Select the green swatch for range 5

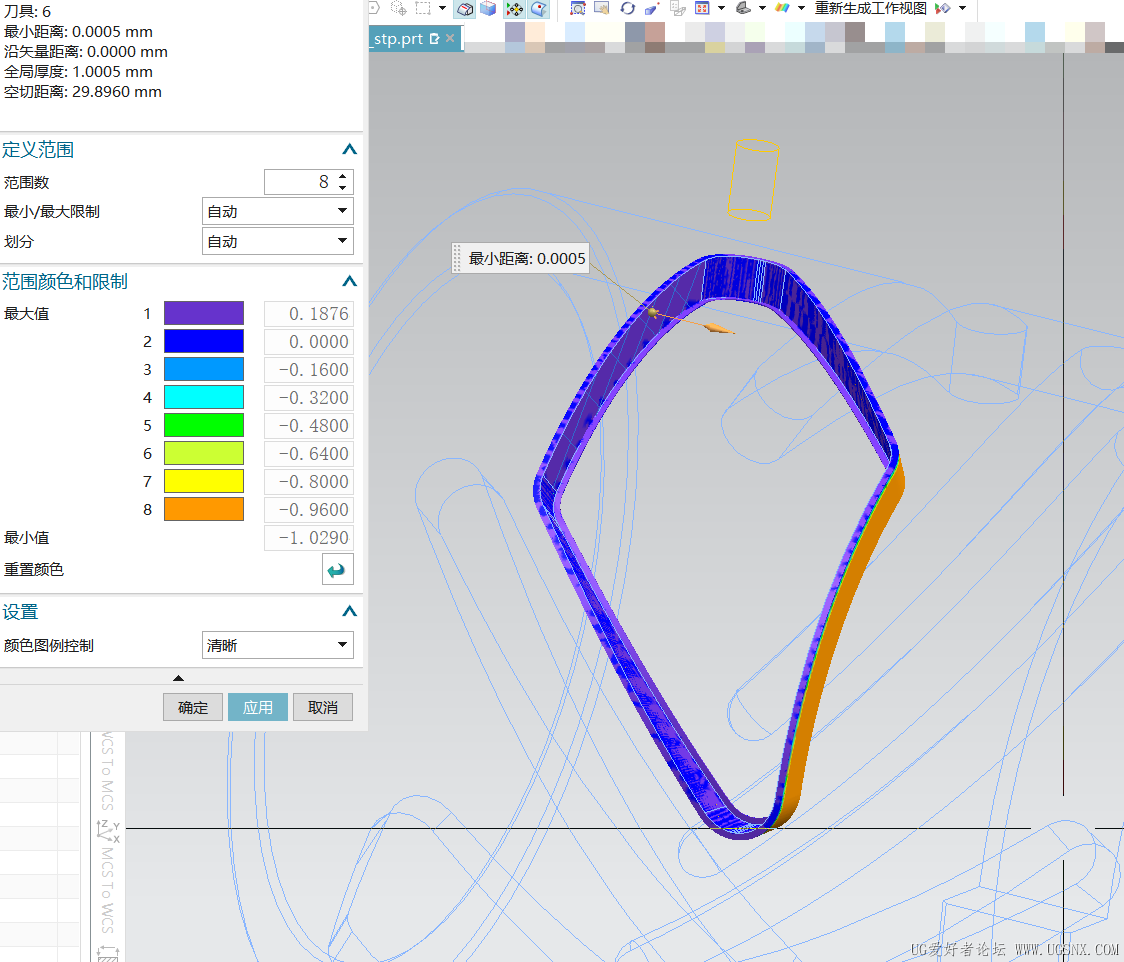(x=204, y=425)
